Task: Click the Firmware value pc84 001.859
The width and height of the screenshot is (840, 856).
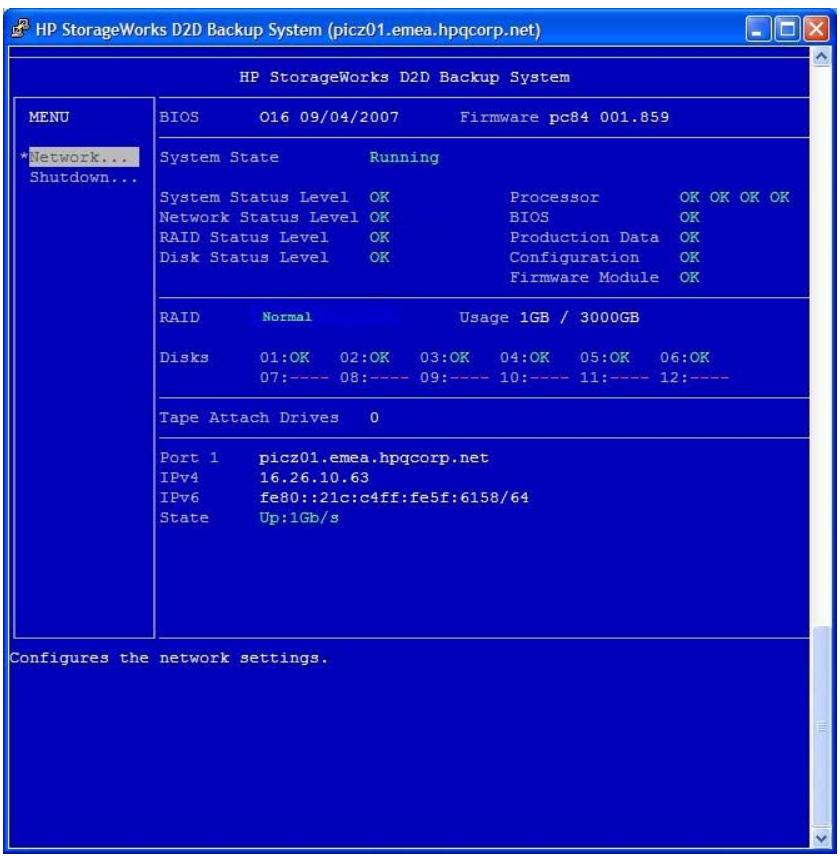Action: coord(609,117)
